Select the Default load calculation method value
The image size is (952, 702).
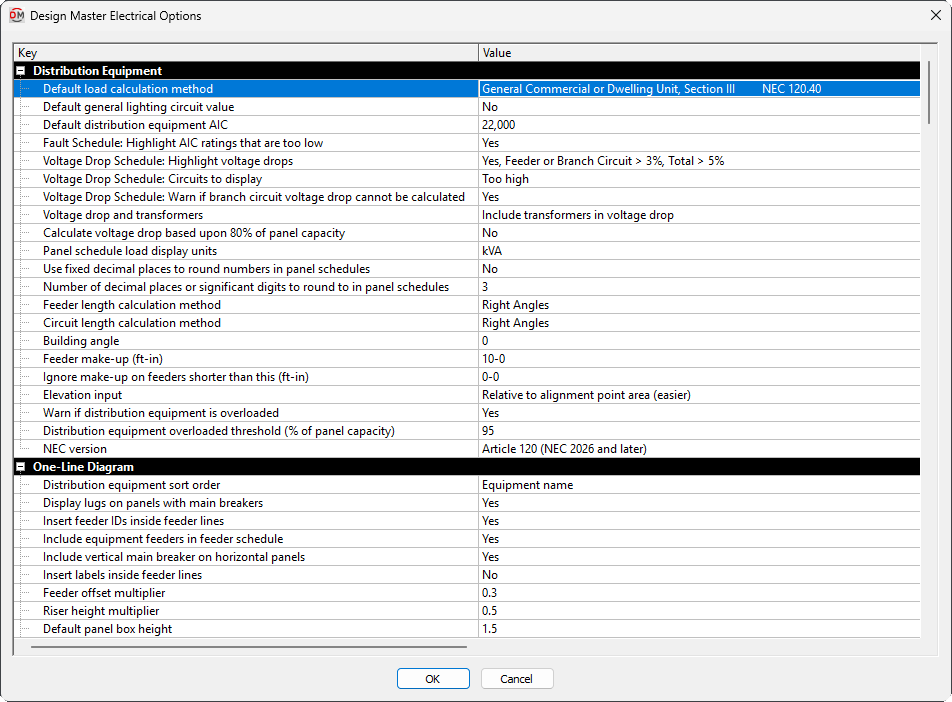tap(698, 89)
